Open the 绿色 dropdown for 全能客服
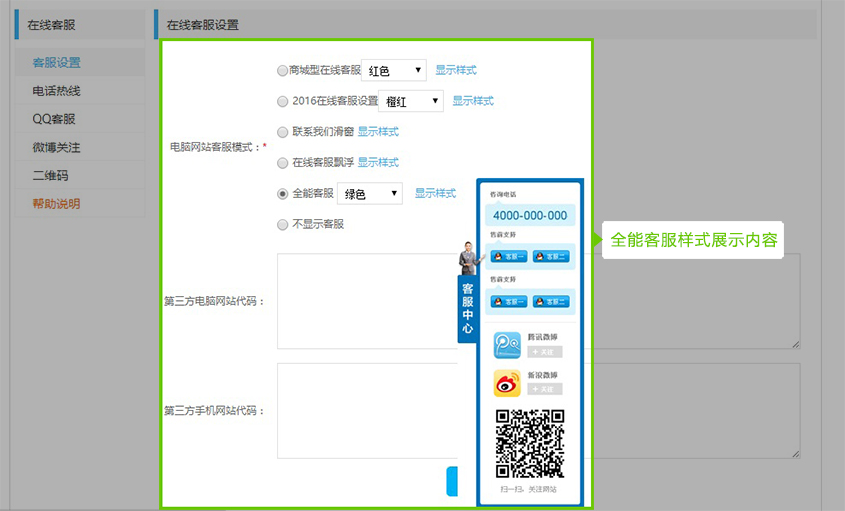Image resolution: width=845 pixels, height=511 pixels. [x=370, y=194]
